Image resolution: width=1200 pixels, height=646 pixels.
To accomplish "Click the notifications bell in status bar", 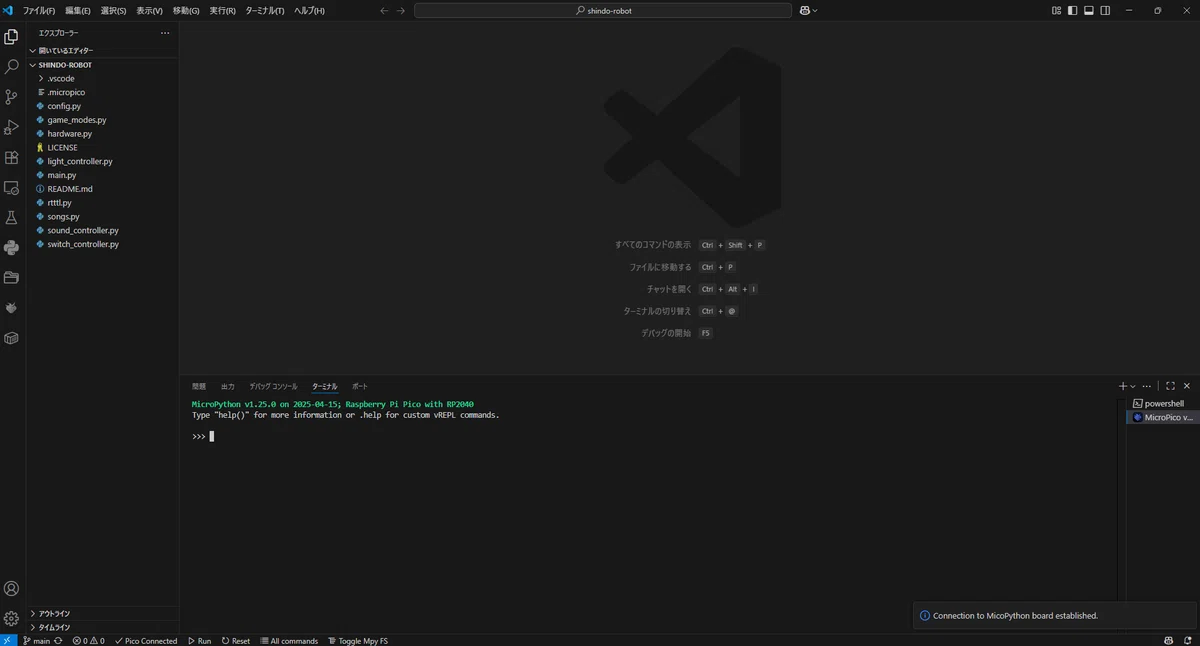I will 1189,640.
